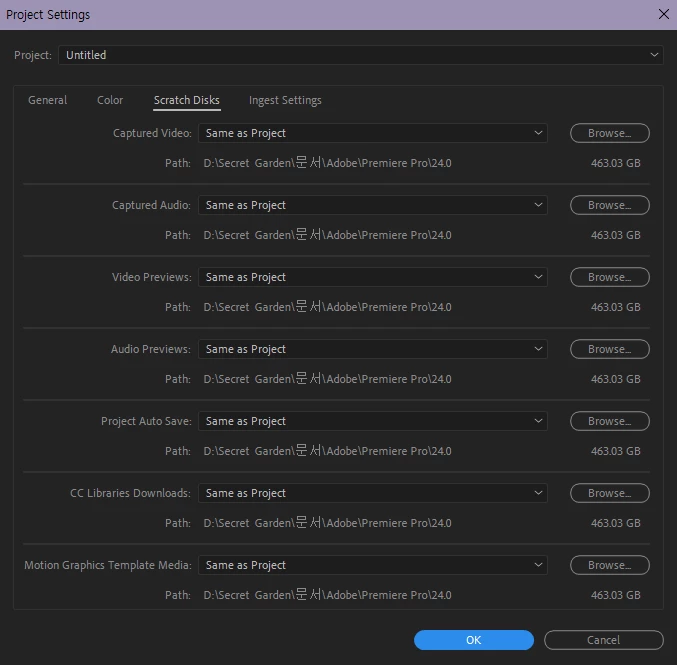
Task: Click the Project Auto Save label
Action: coord(146,421)
